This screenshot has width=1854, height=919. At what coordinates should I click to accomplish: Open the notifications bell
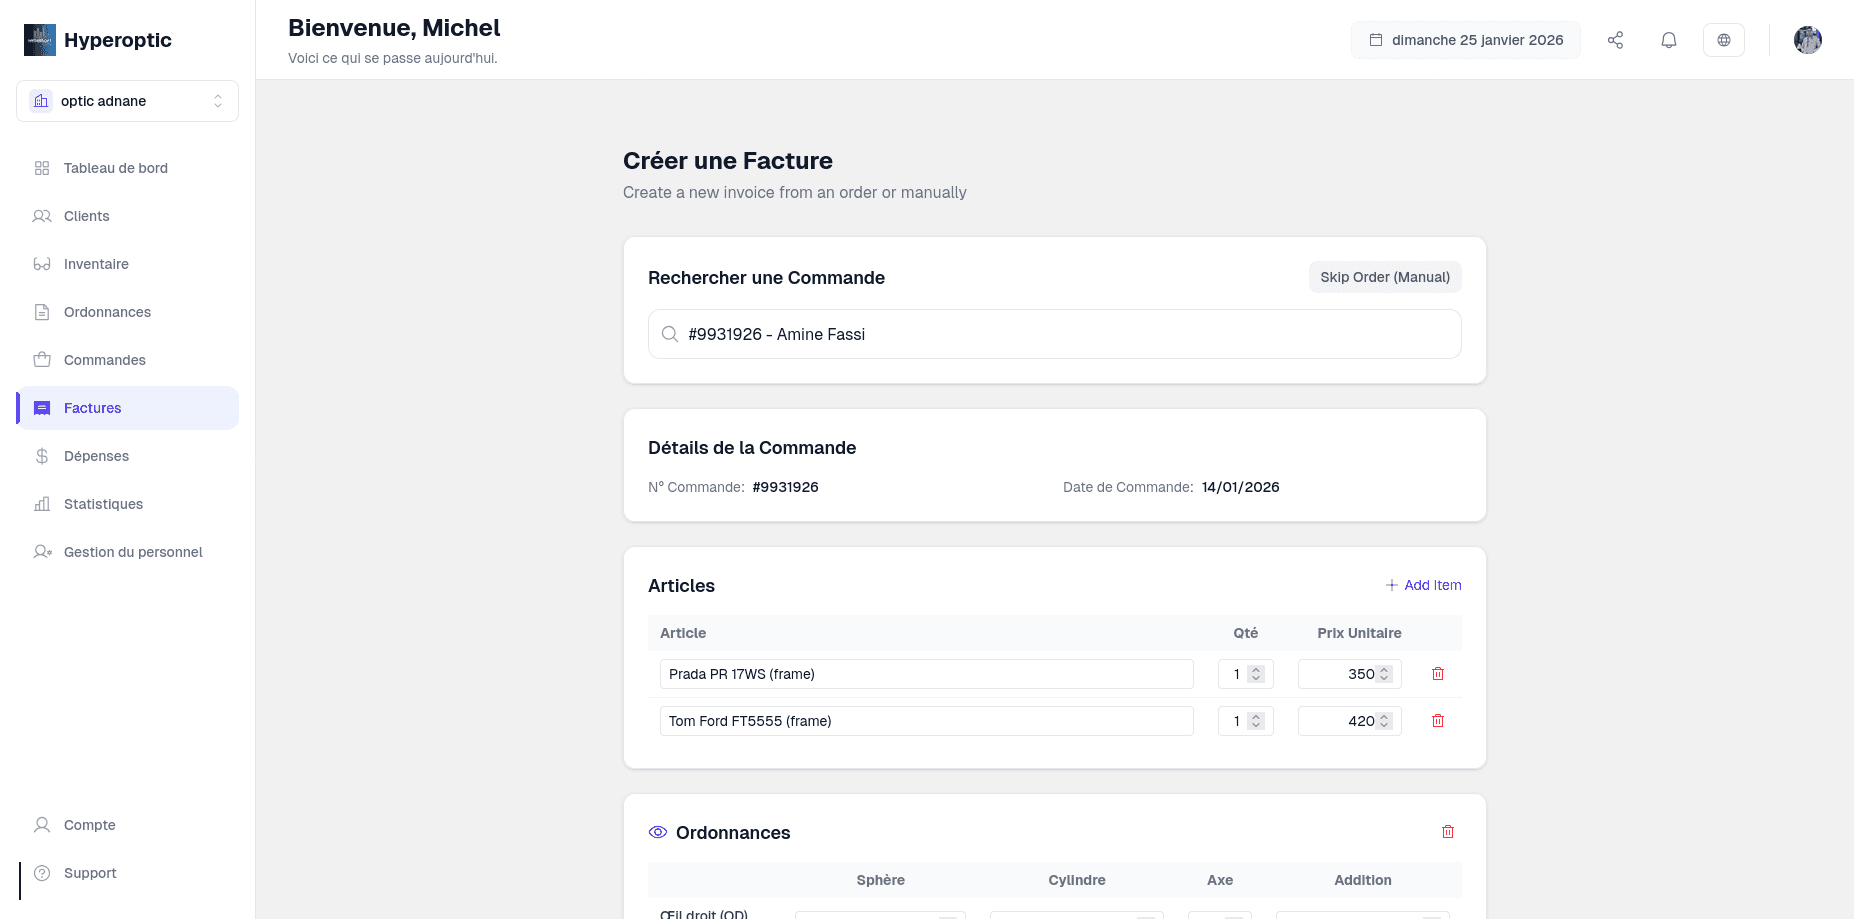(1668, 40)
